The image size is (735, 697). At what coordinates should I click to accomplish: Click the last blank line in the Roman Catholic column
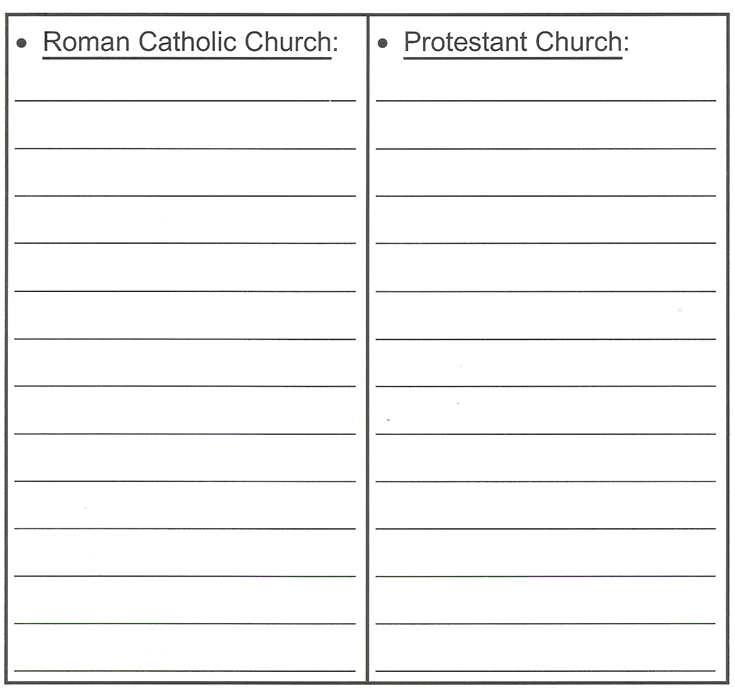185,669
